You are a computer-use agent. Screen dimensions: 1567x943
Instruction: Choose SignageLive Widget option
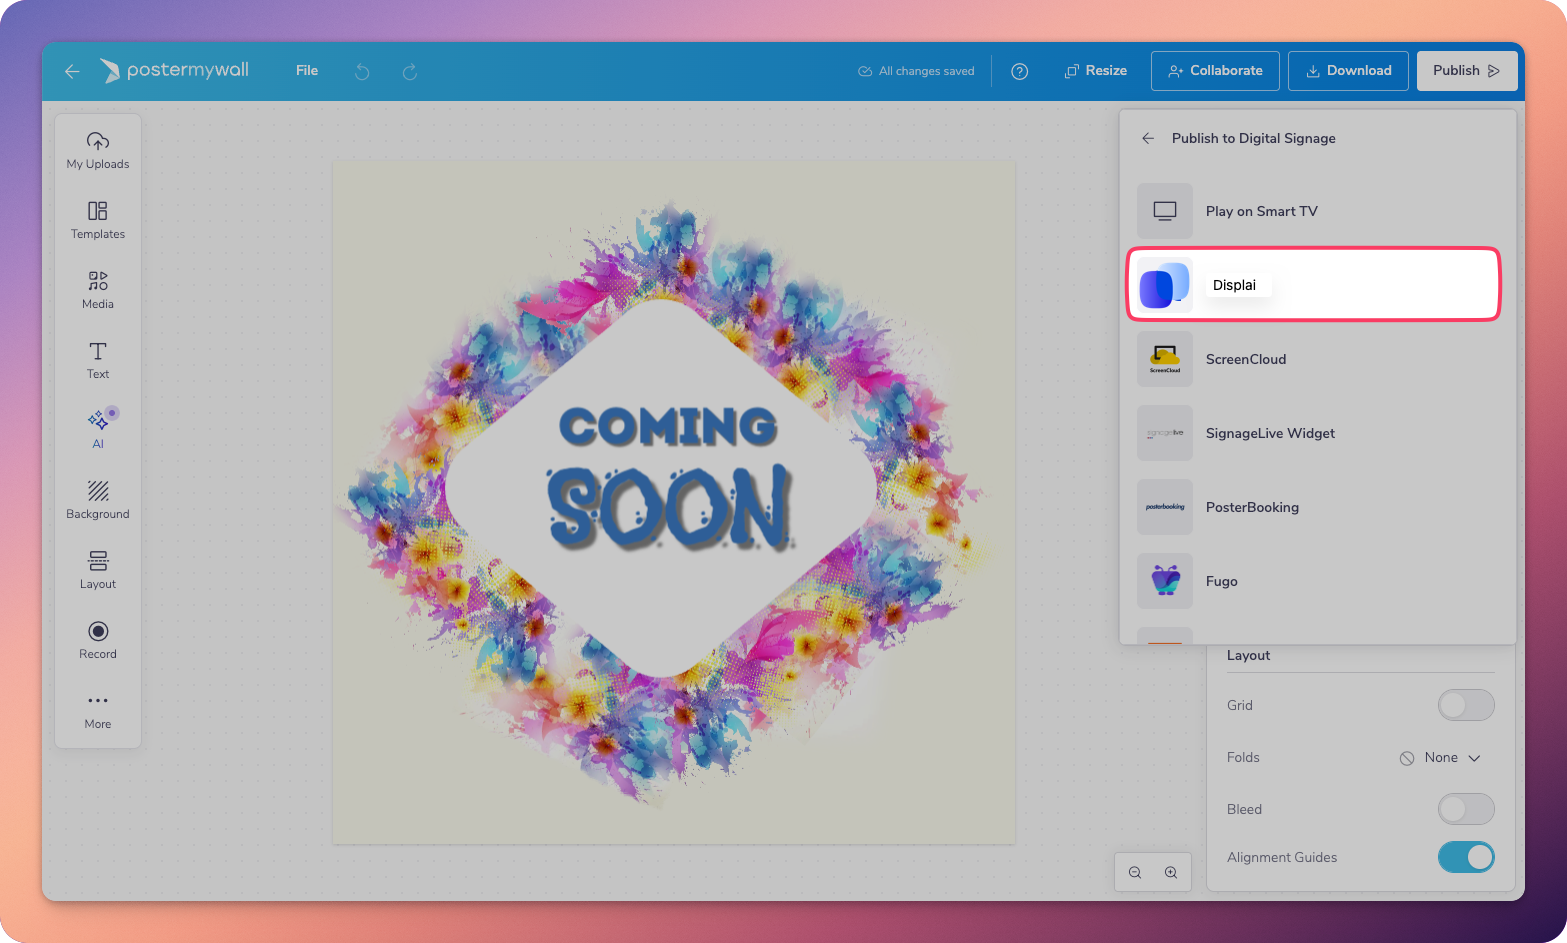pos(1318,433)
